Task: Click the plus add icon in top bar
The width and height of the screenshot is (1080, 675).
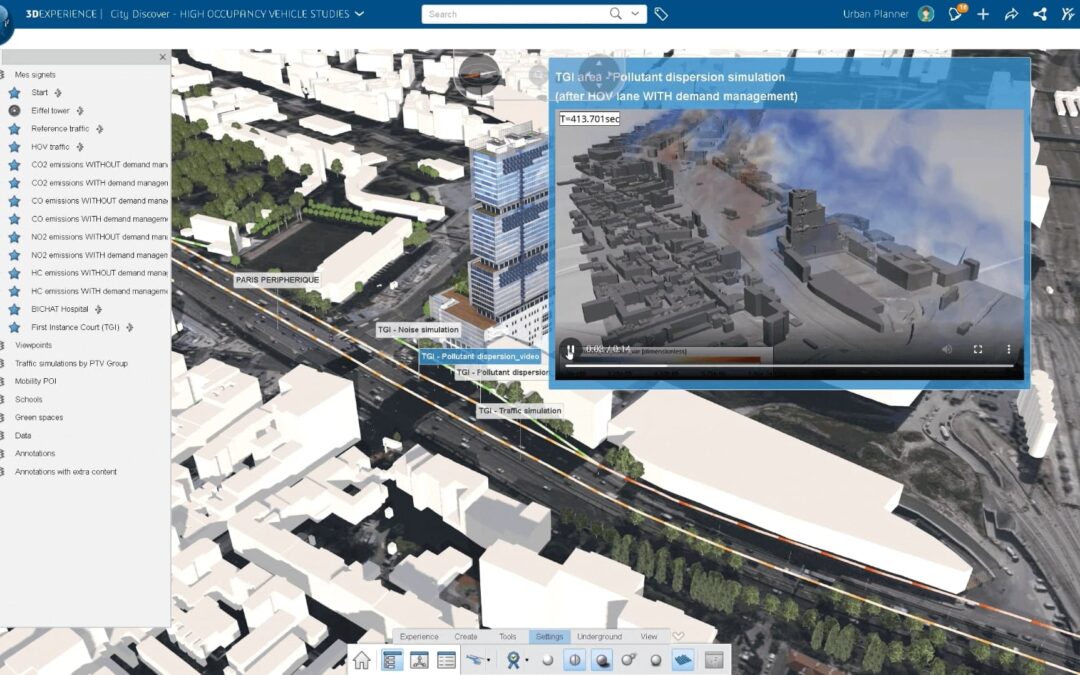Action: click(983, 14)
